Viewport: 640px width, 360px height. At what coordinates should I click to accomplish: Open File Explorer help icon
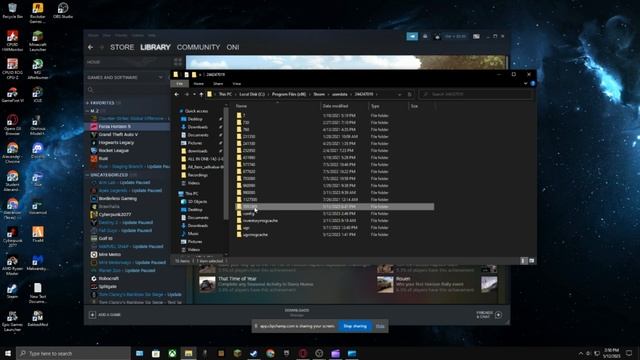[x=533, y=84]
